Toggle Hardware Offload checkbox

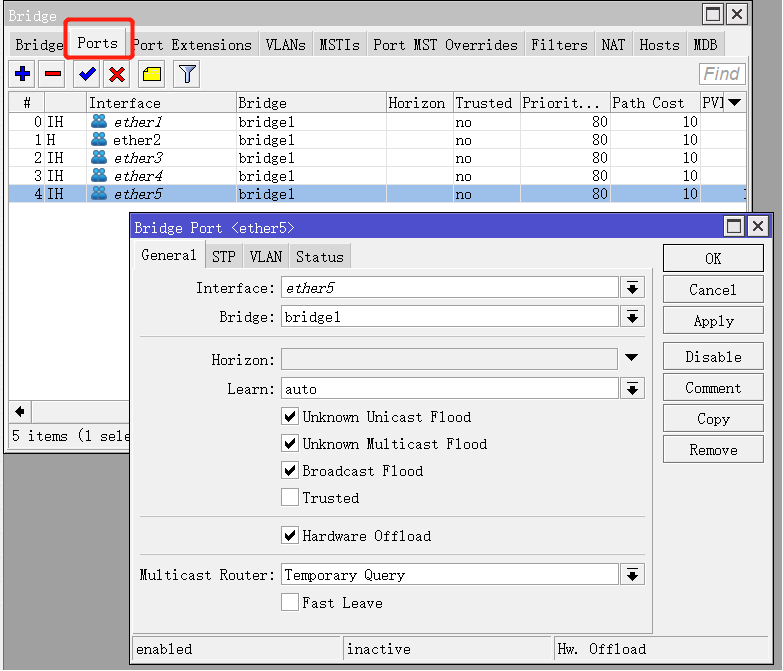290,536
